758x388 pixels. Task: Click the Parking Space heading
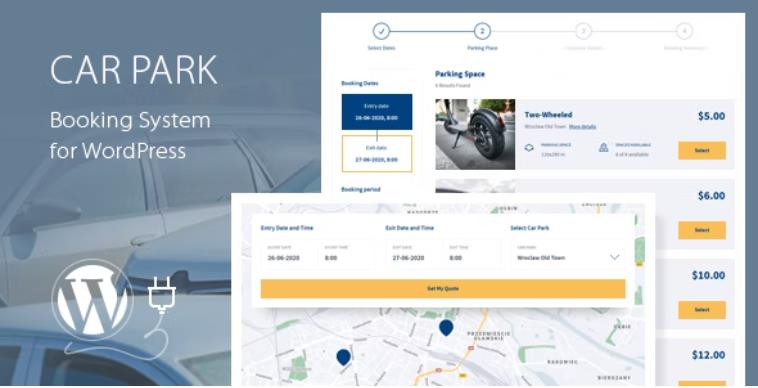[x=460, y=74]
